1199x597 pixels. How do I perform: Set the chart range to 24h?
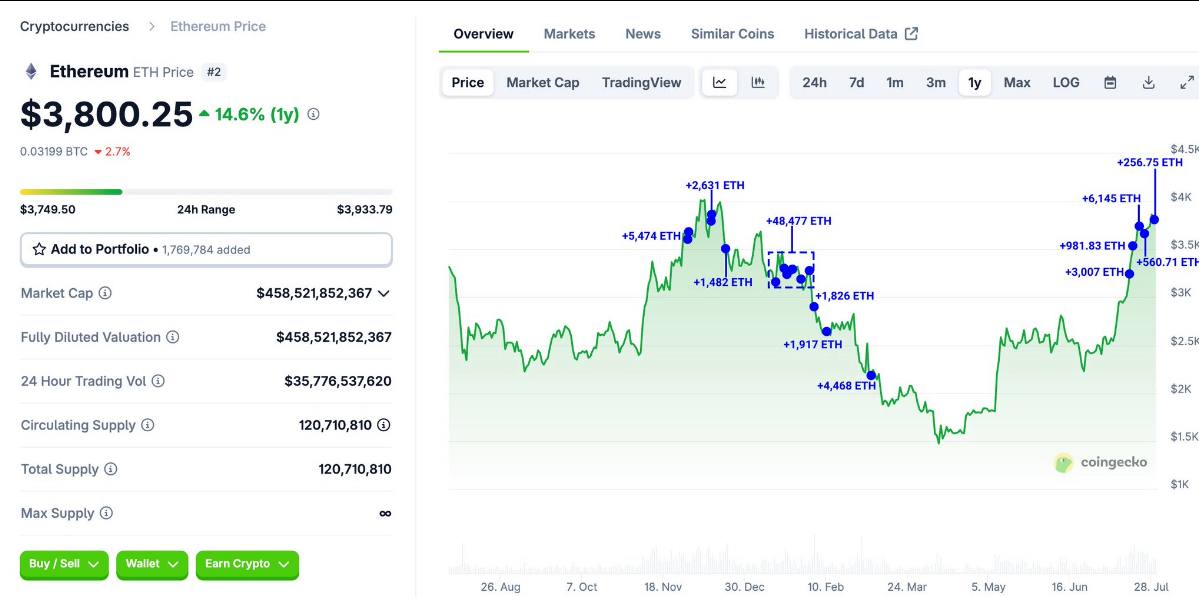click(x=814, y=83)
